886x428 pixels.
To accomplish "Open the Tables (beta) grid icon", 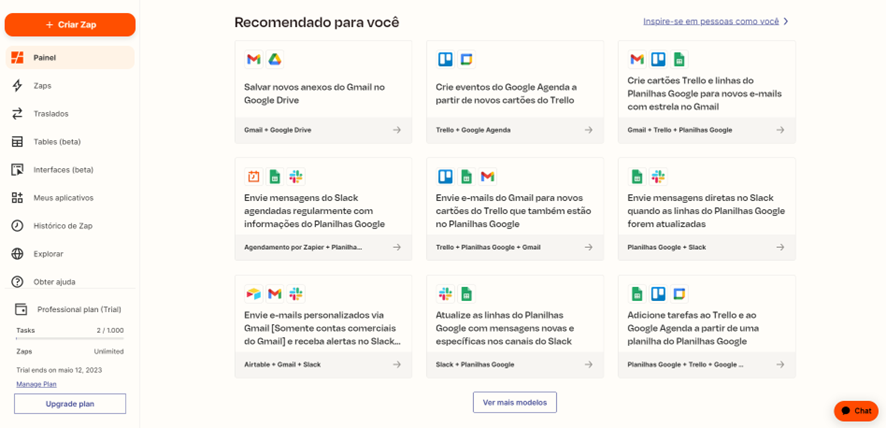I will tap(17, 142).
